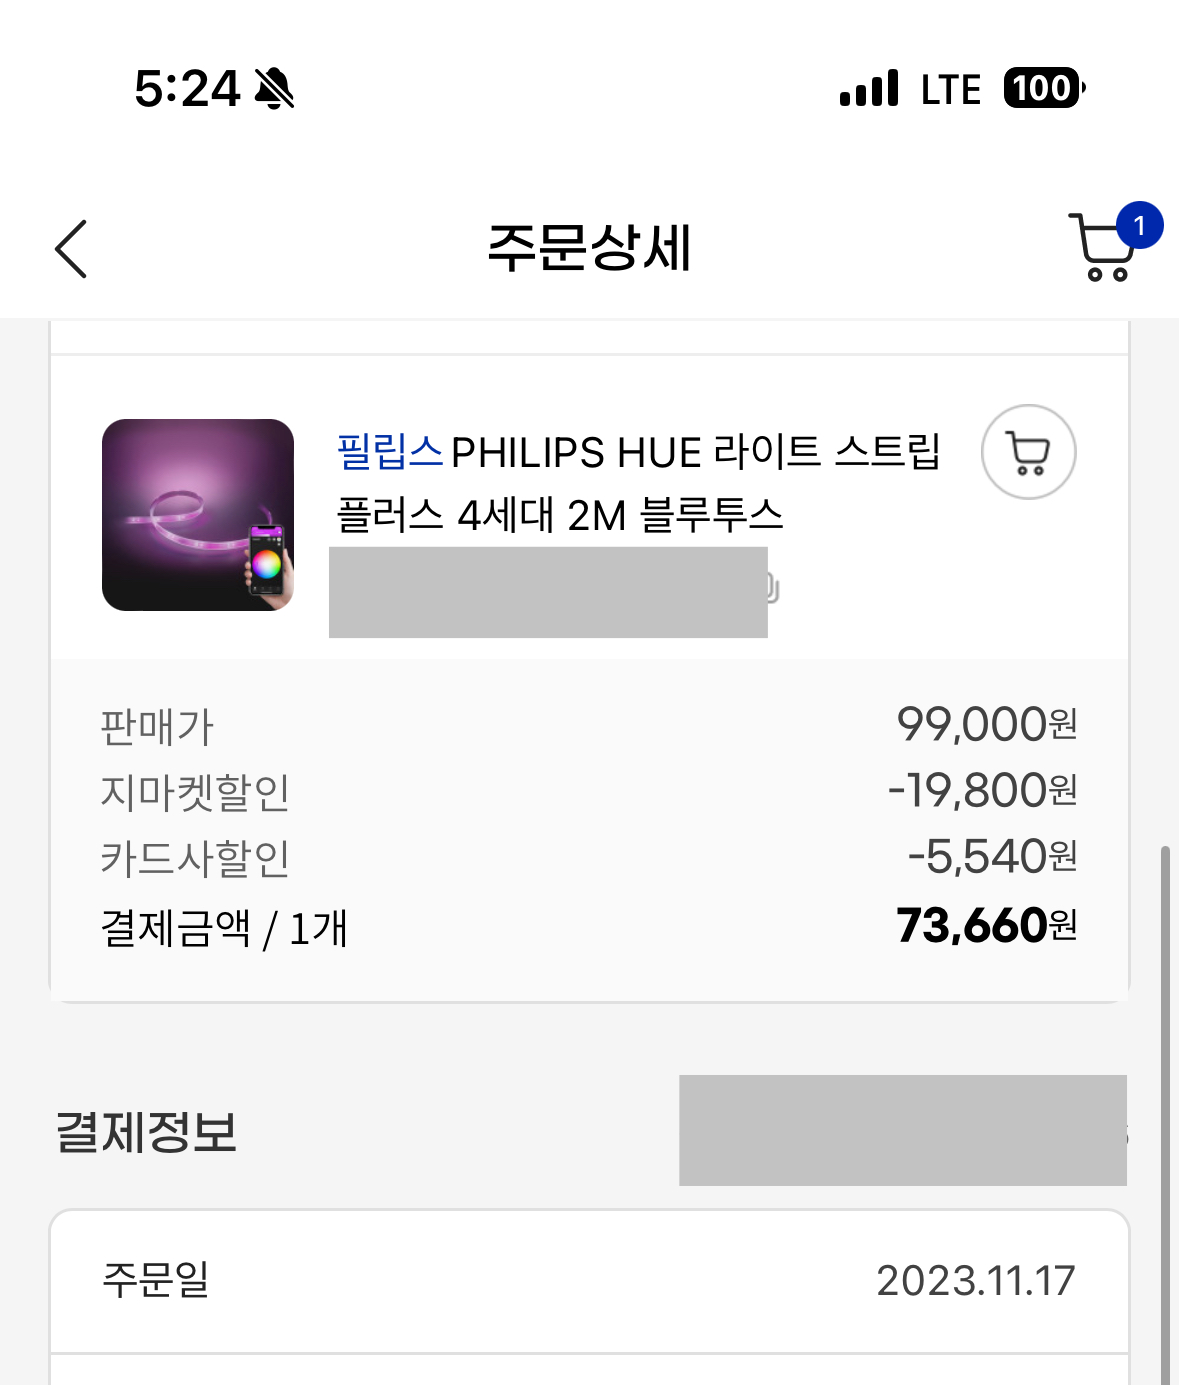Tap the 결제금액 / 1개 row
The image size is (1179, 1385).
pyautogui.click(x=589, y=927)
